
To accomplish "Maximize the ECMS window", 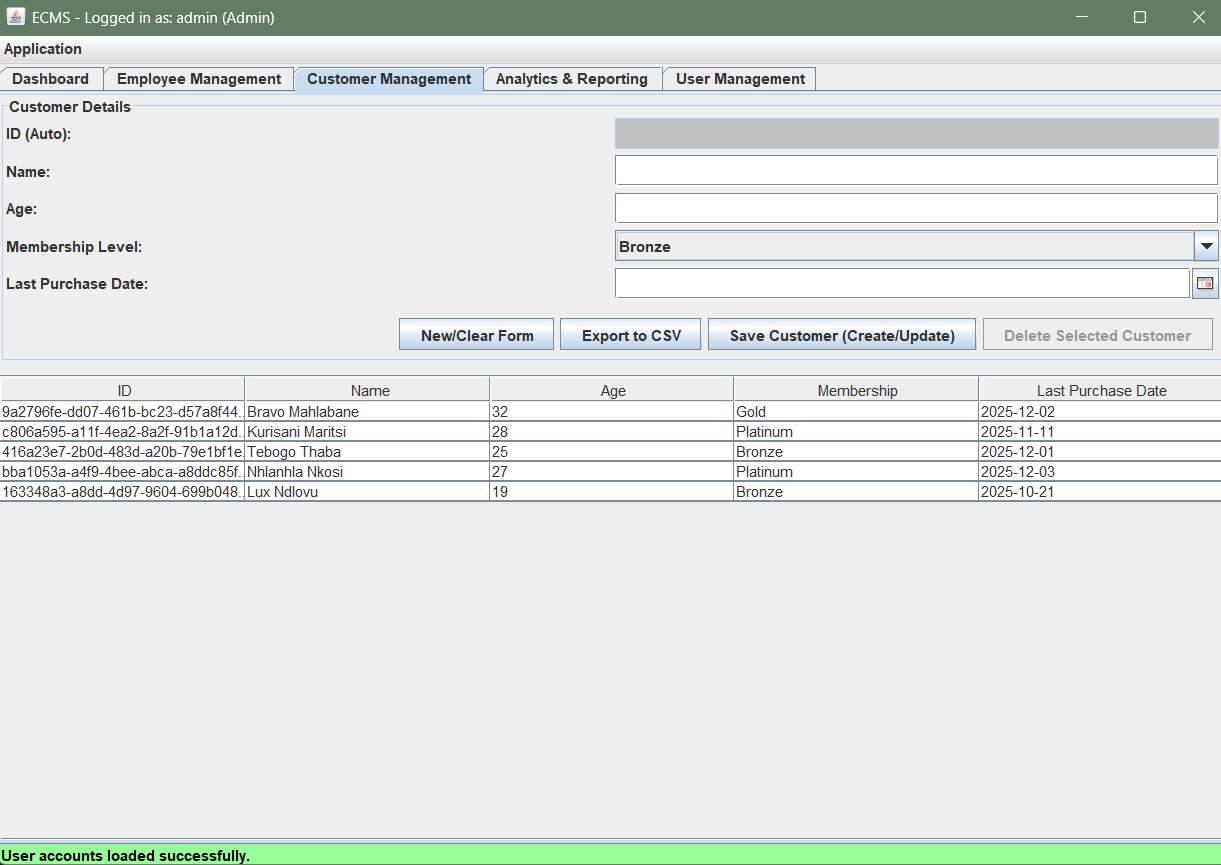I will click(x=1139, y=17).
